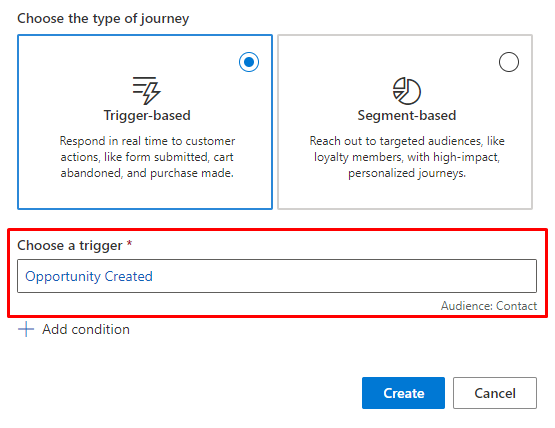
Task: Cancel the journey creation dialog
Action: coord(495,393)
